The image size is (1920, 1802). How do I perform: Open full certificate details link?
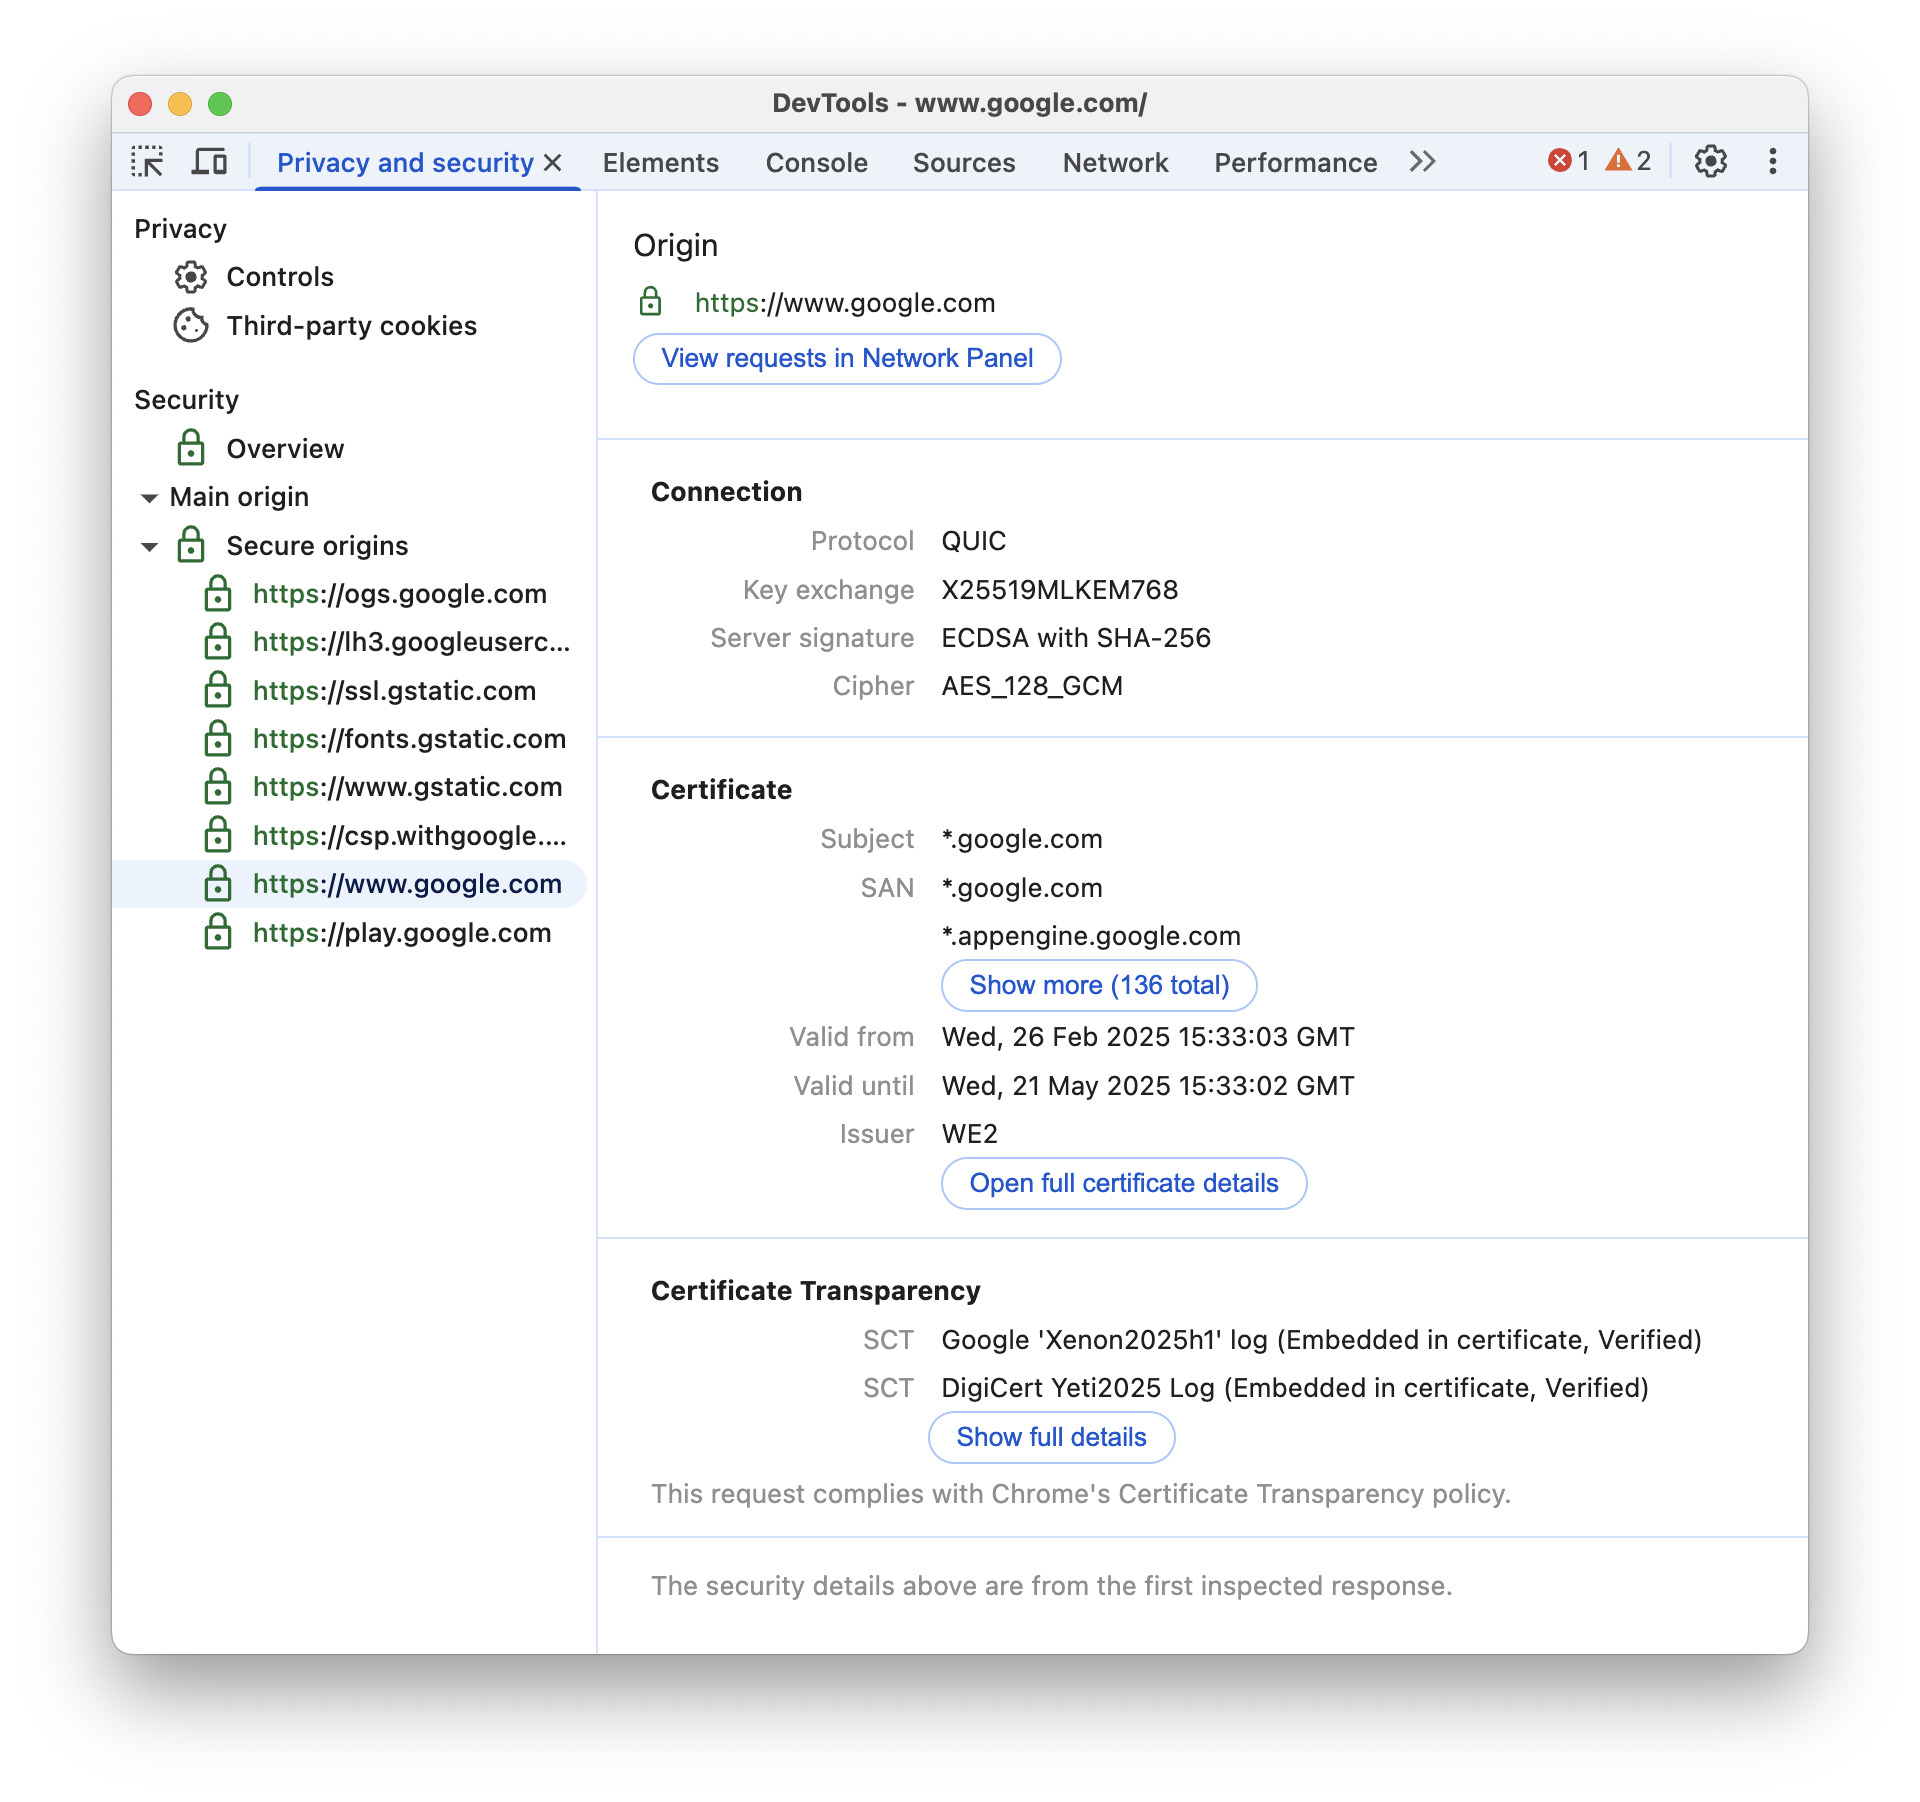pos(1124,1182)
